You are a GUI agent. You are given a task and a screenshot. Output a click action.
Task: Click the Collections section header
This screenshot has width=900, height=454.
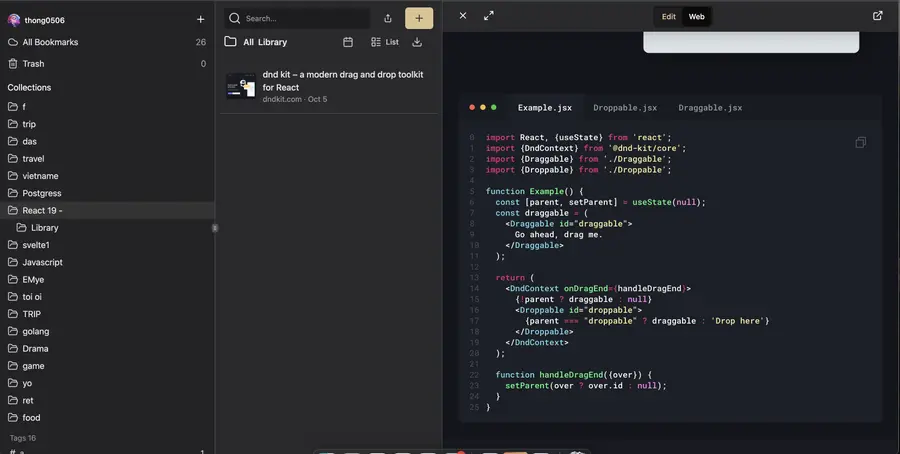(29, 87)
